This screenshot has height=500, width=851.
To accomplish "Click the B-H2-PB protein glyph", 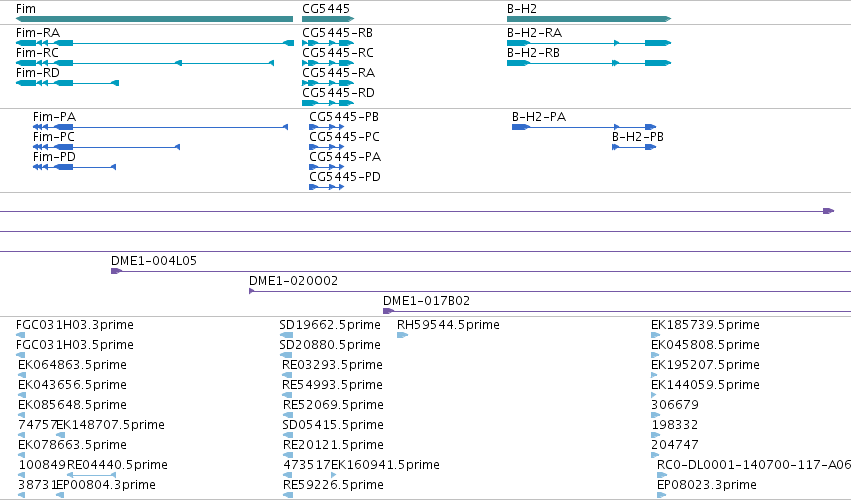I will point(634,147).
